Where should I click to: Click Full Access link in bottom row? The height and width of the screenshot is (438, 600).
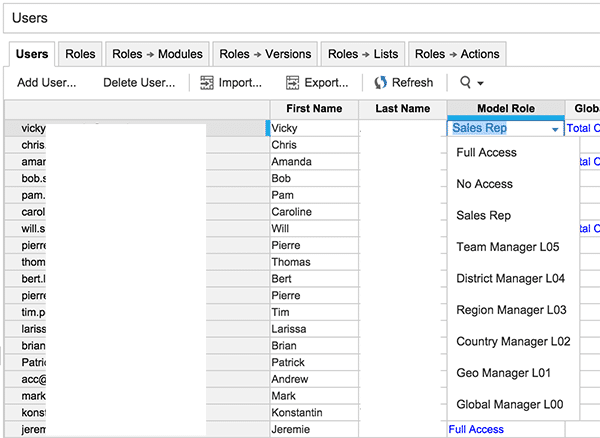pos(476,429)
